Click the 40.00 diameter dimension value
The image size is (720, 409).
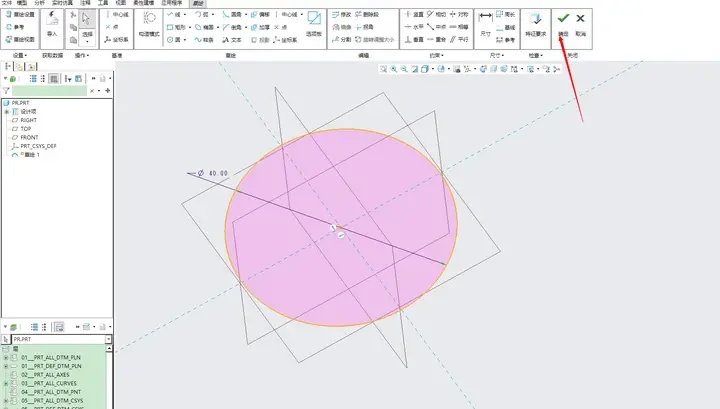point(218,174)
